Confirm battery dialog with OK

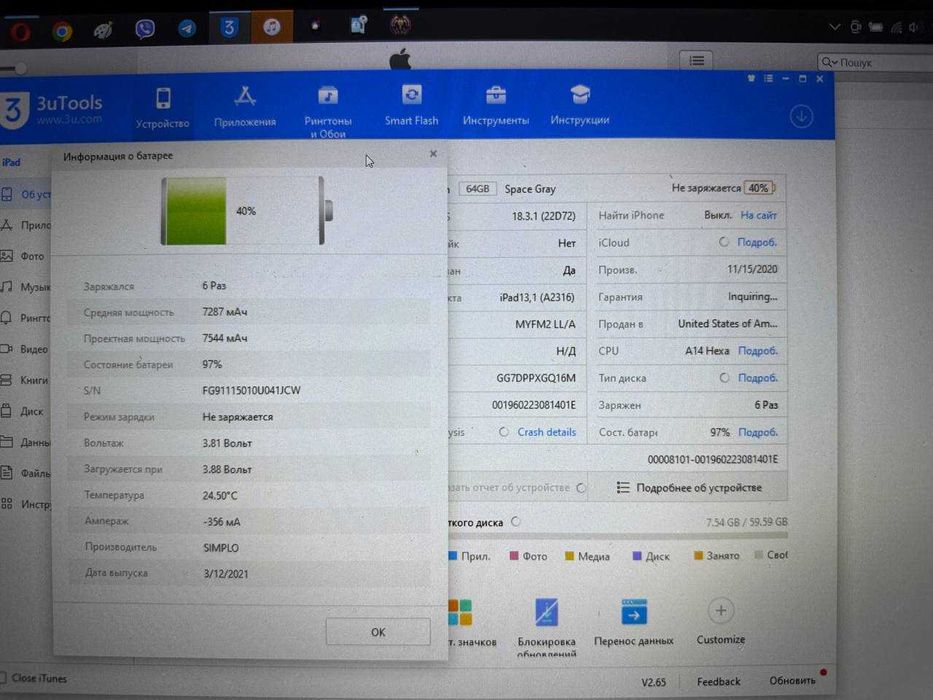(x=378, y=632)
